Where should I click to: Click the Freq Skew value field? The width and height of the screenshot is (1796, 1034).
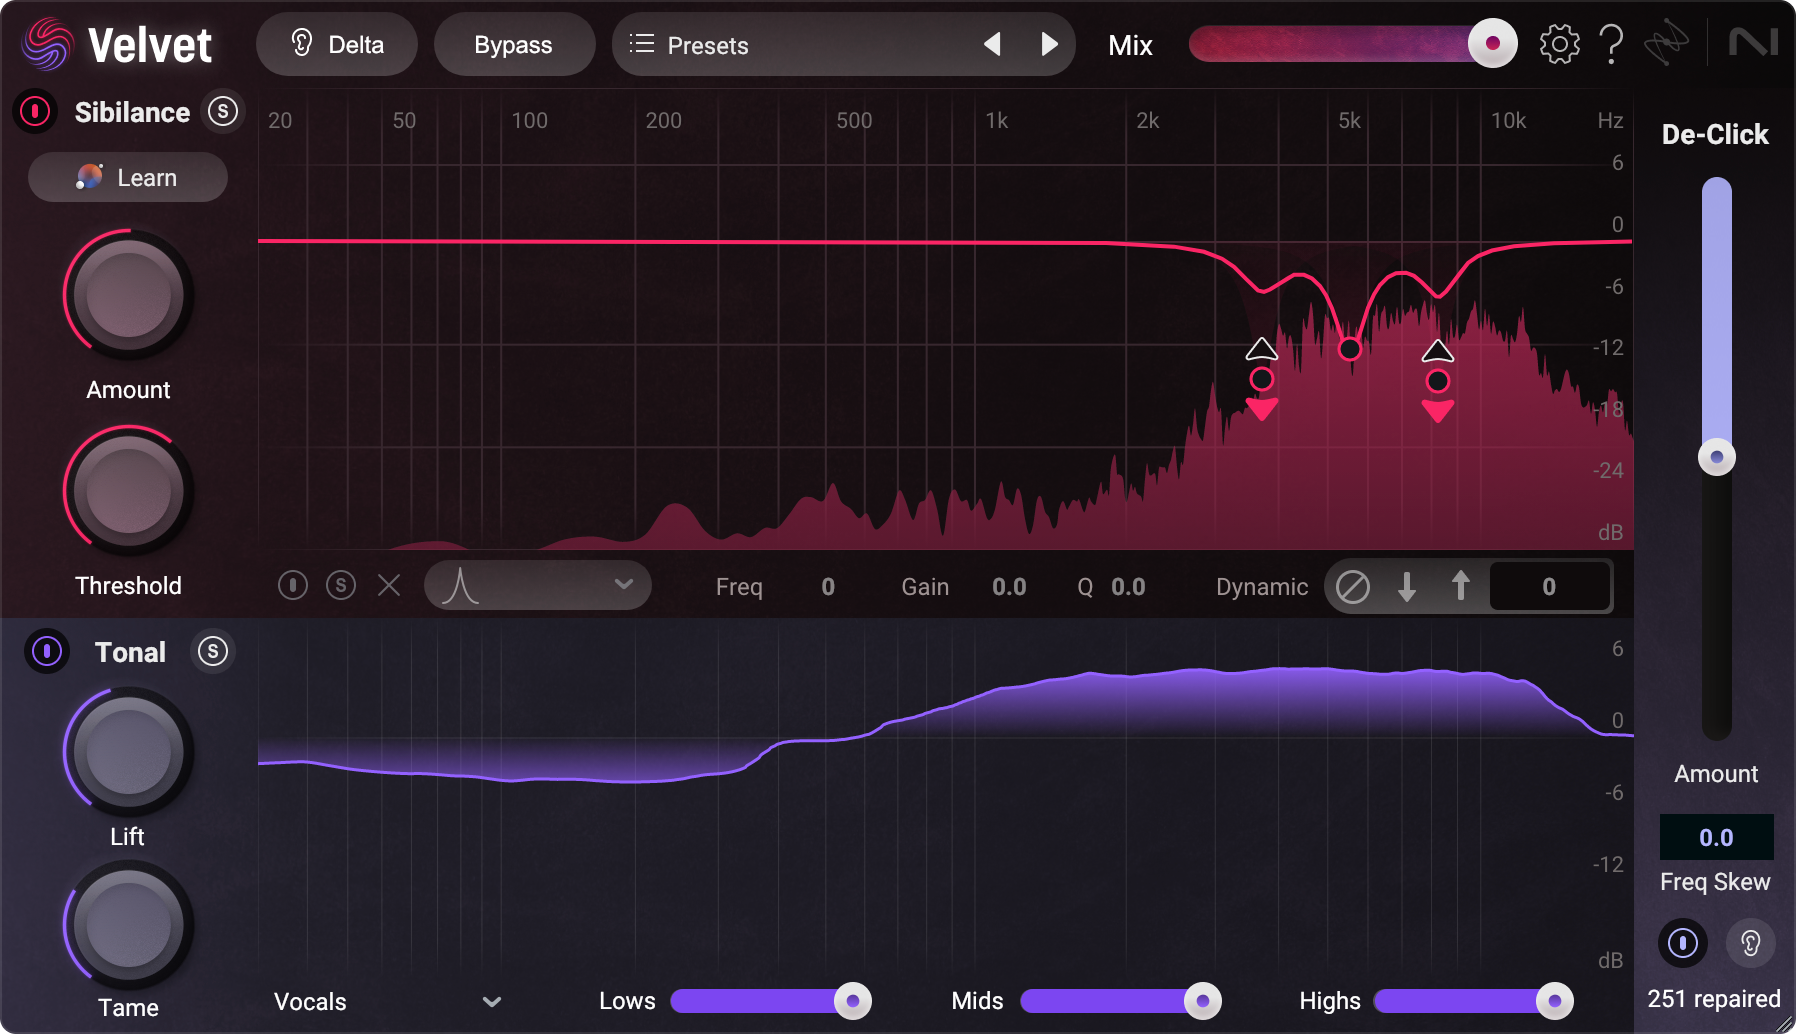(1715, 837)
